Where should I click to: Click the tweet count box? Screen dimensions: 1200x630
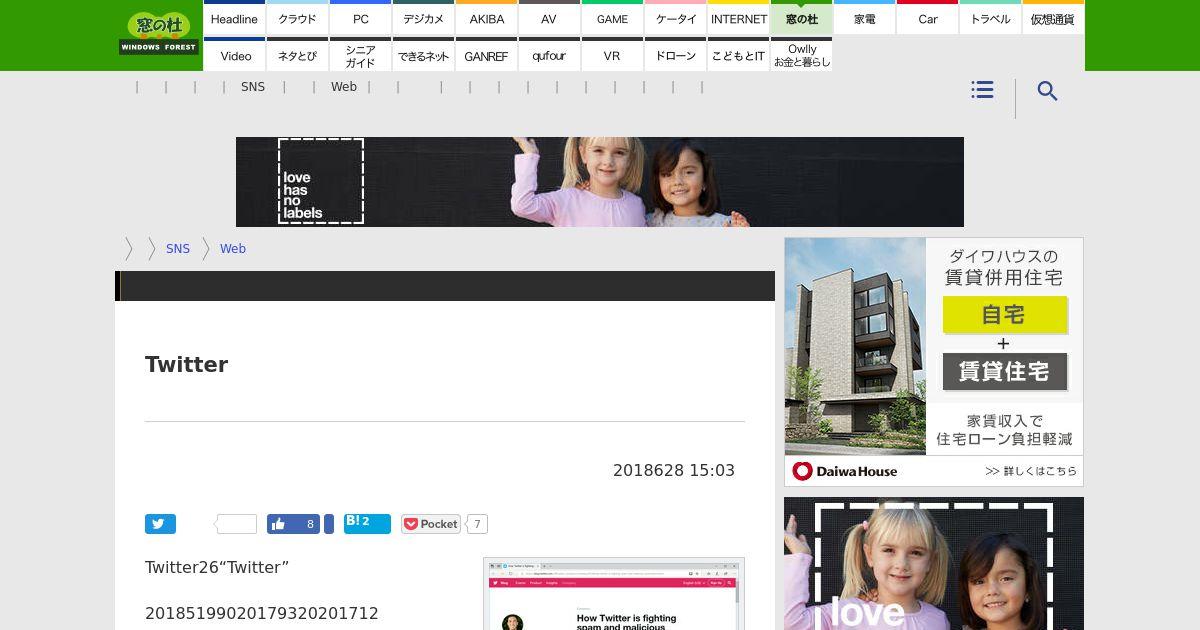237,524
